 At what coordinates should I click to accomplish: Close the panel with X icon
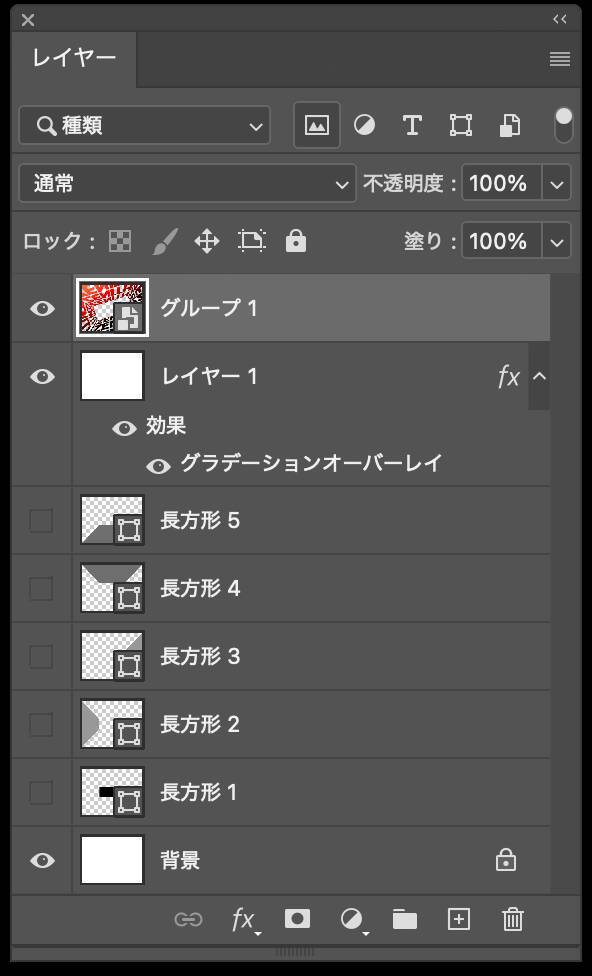(28, 20)
